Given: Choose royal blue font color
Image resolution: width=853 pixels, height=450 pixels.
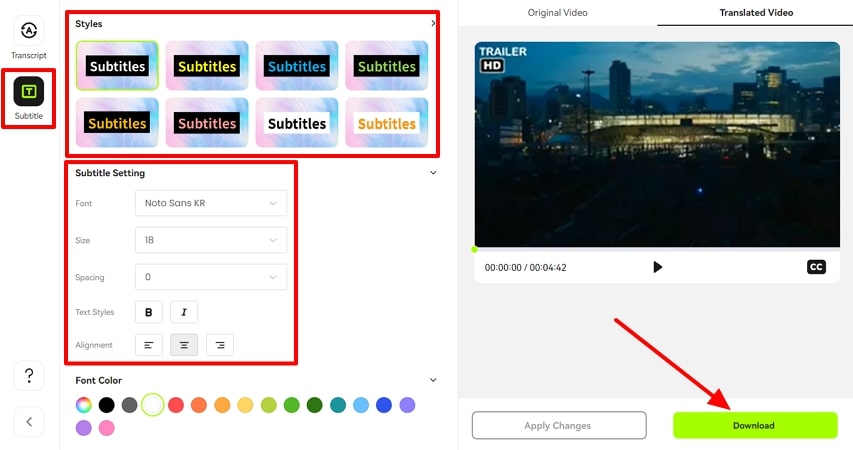Looking at the screenshot, I should pos(384,405).
